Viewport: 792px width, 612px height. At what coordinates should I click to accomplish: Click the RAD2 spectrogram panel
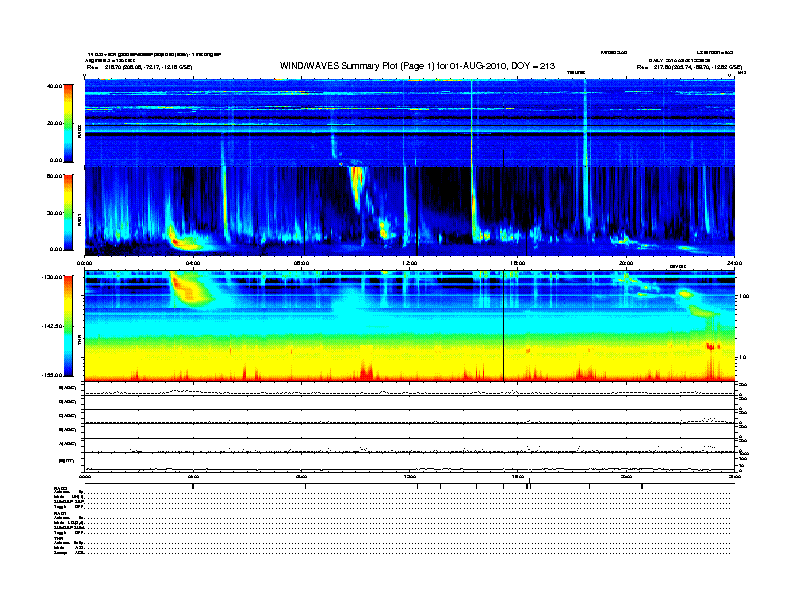tap(410, 123)
